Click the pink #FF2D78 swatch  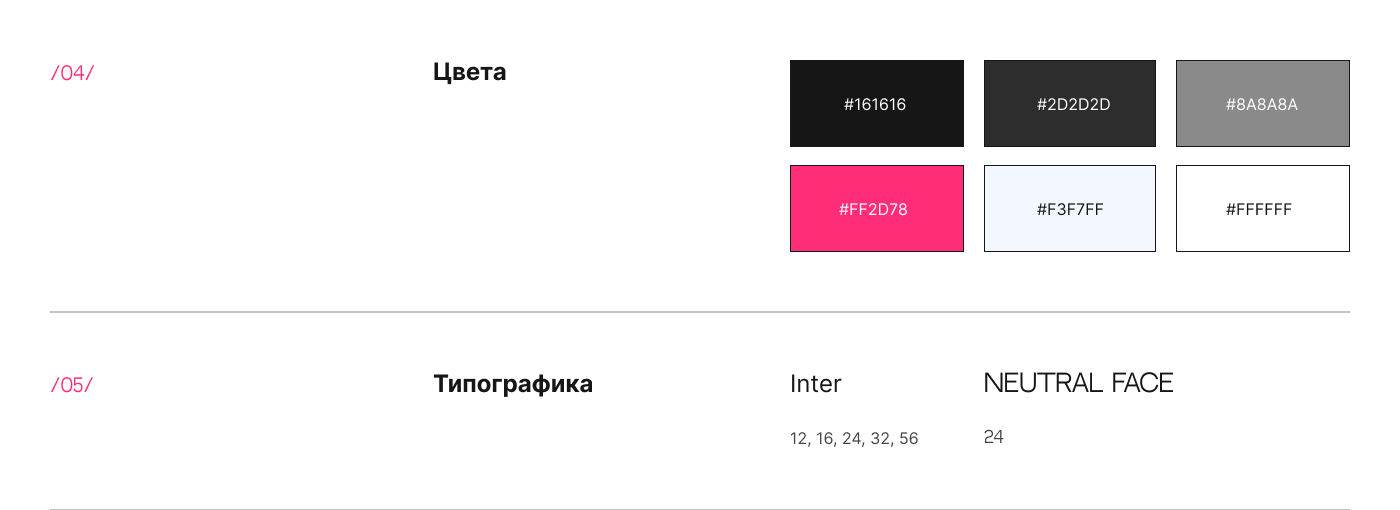pos(876,209)
